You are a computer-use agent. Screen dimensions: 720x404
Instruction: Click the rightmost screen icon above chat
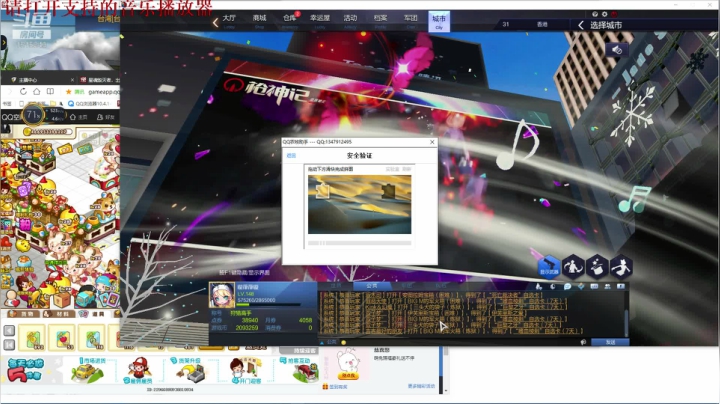click(621, 286)
